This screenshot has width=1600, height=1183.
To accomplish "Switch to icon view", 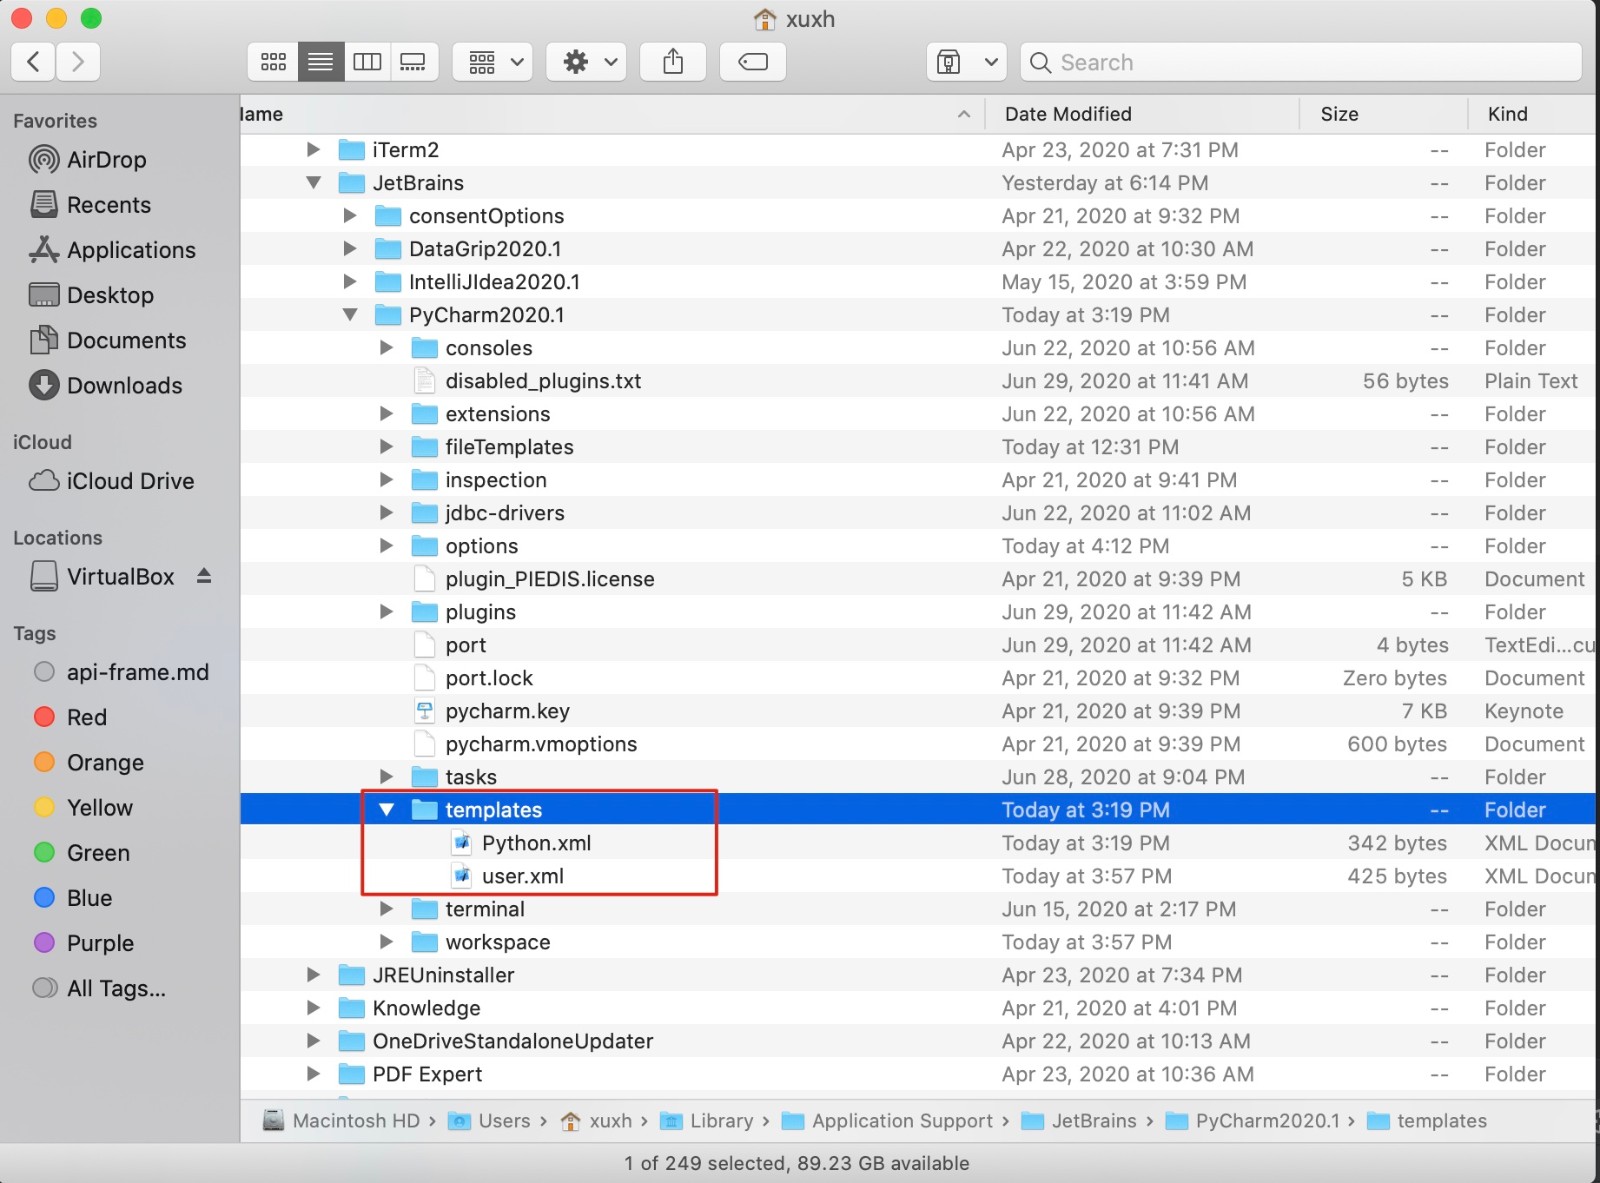I will pos(273,62).
